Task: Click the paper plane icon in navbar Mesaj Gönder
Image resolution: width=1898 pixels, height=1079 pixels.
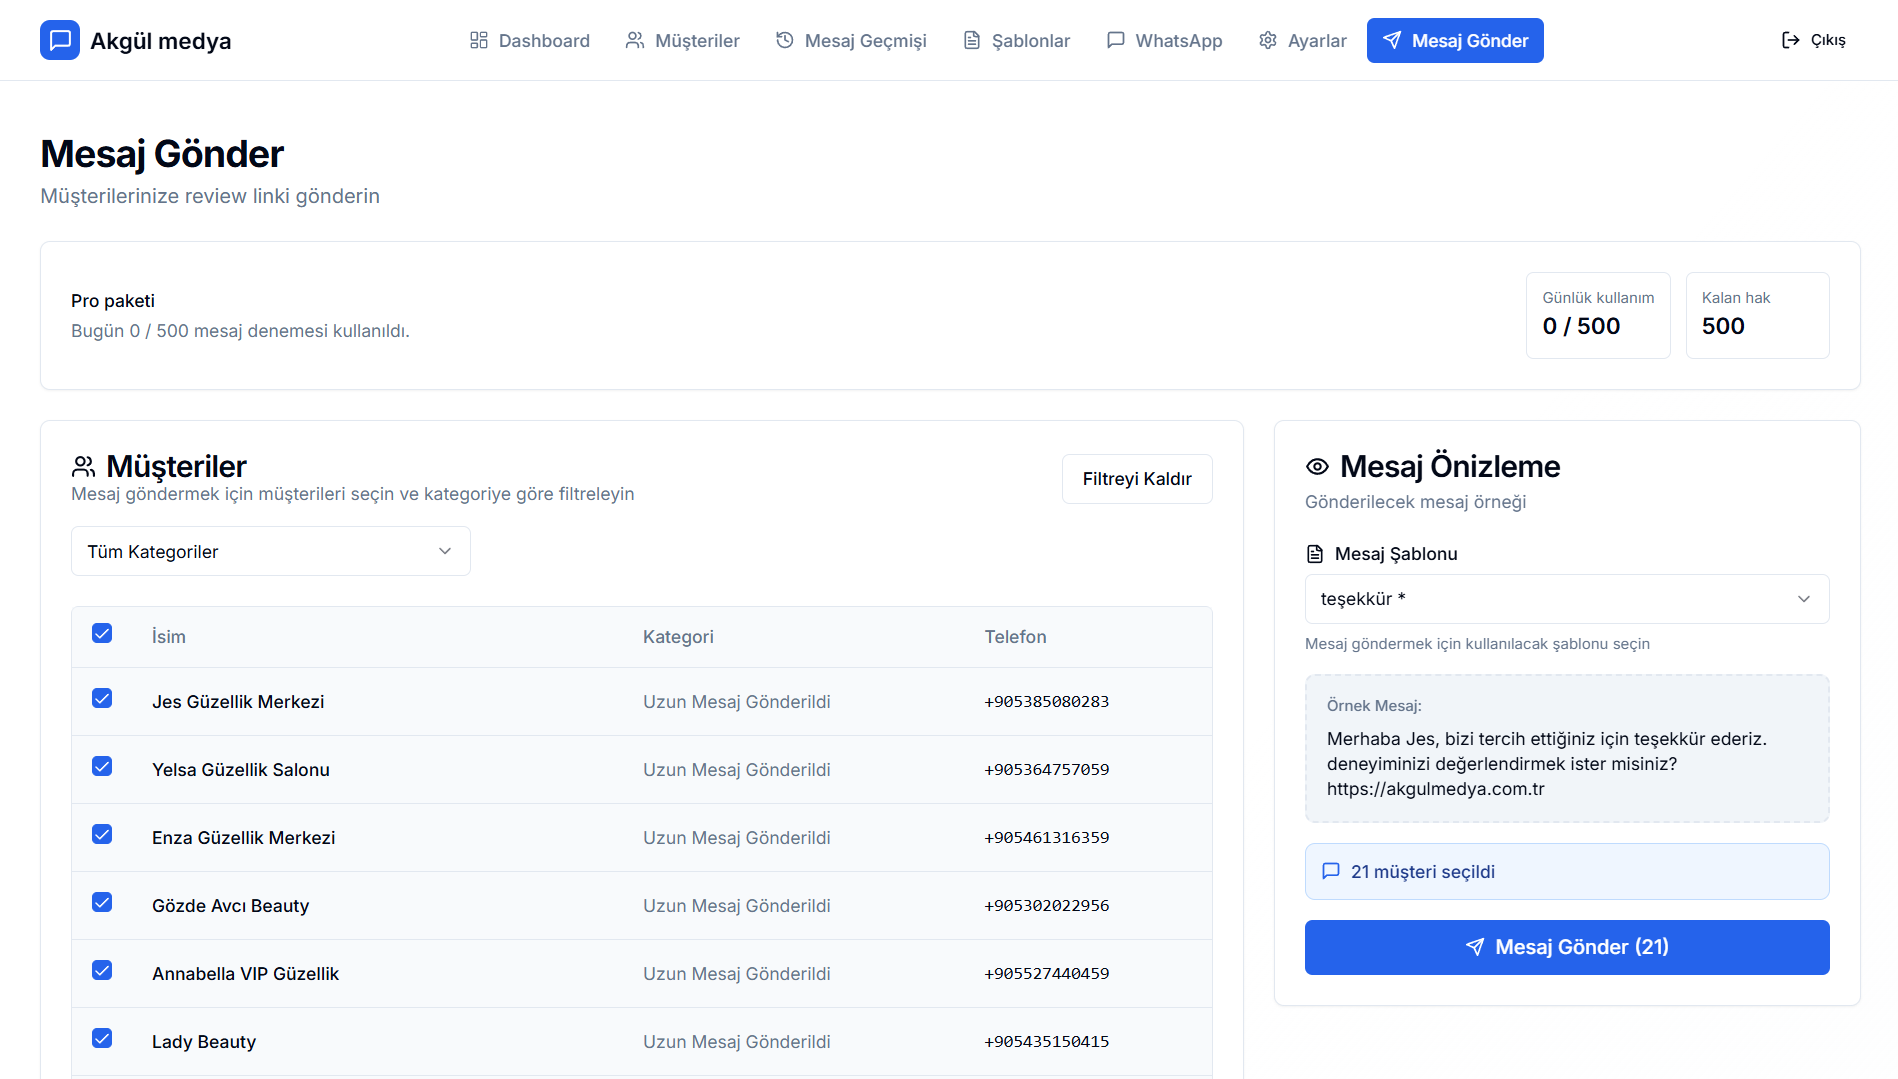Action: click(x=1392, y=40)
